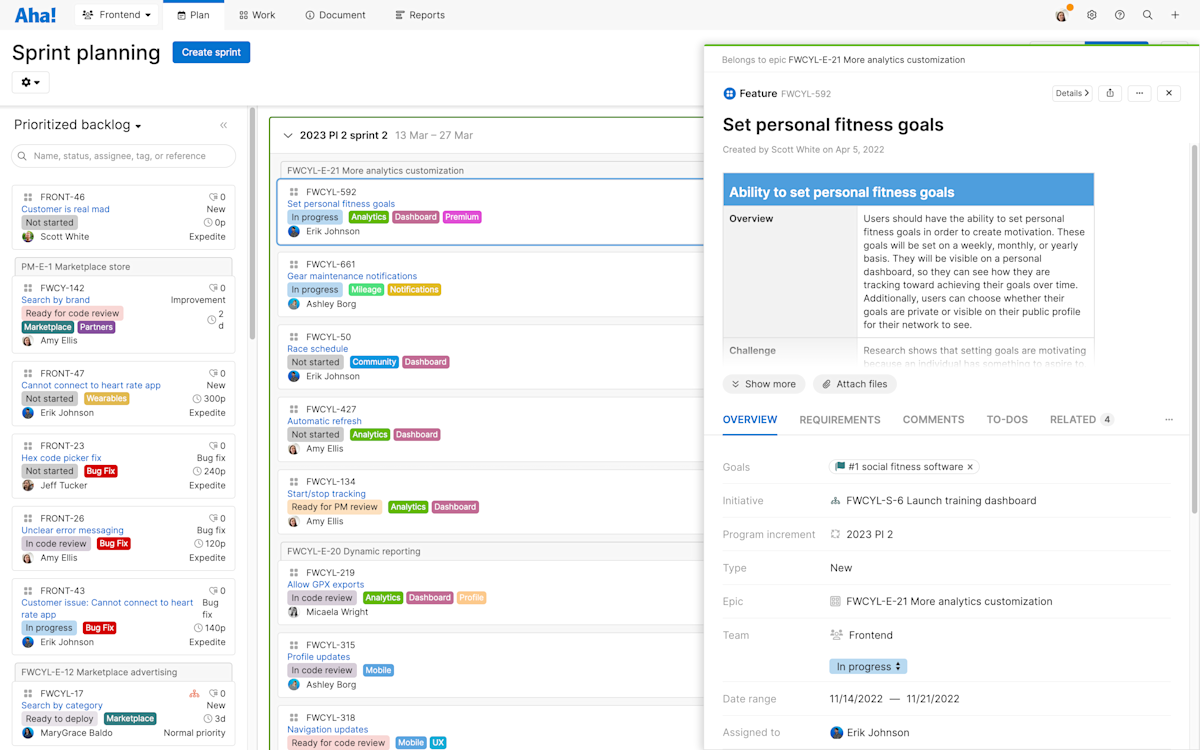Open sprint planning options via the gear icon
This screenshot has height=750, width=1200.
[29, 82]
